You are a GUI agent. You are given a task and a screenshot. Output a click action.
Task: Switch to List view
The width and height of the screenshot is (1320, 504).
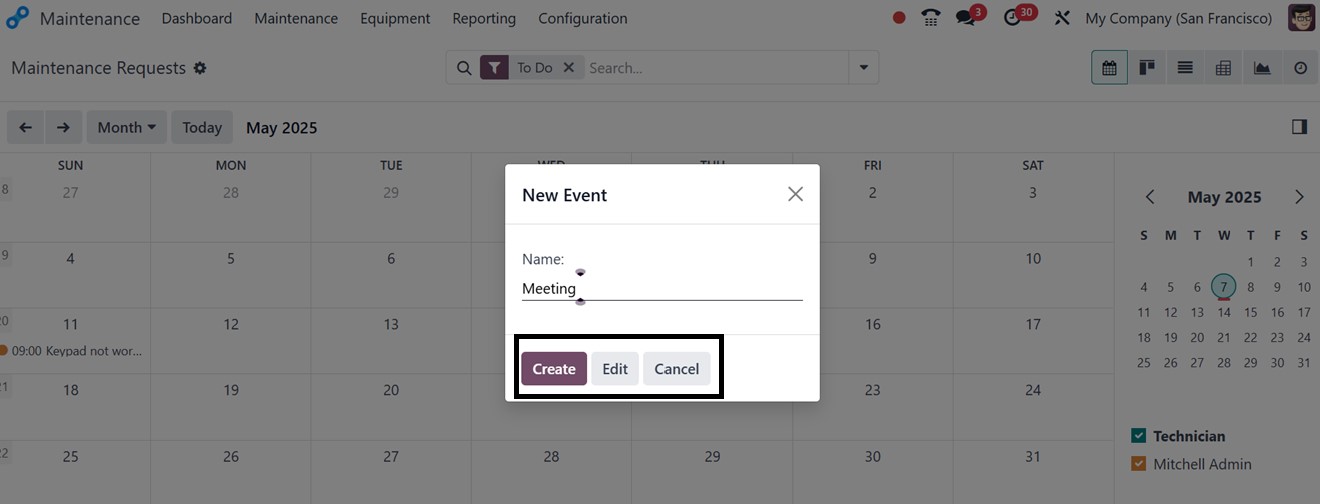pyautogui.click(x=1185, y=68)
